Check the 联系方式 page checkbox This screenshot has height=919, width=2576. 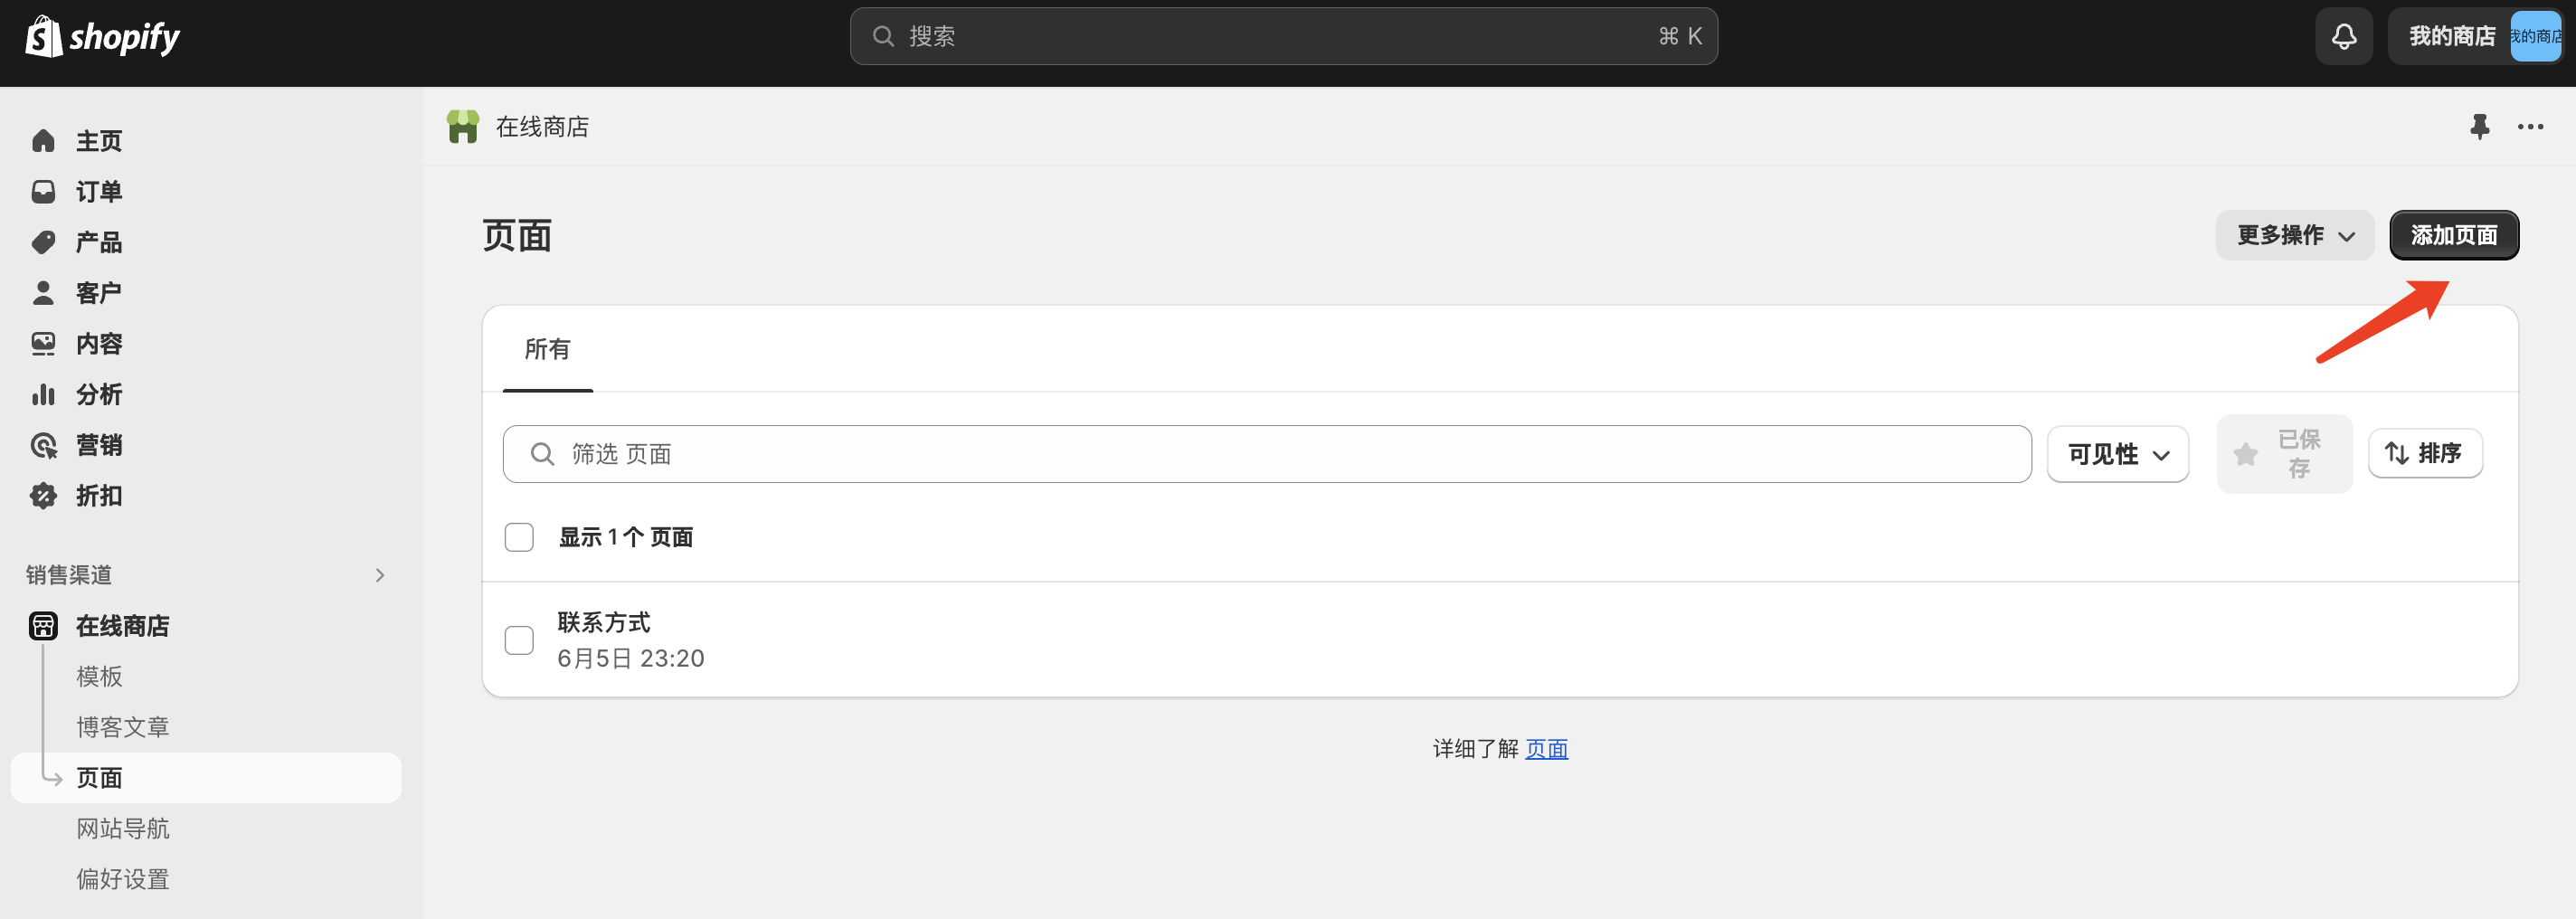tap(519, 641)
